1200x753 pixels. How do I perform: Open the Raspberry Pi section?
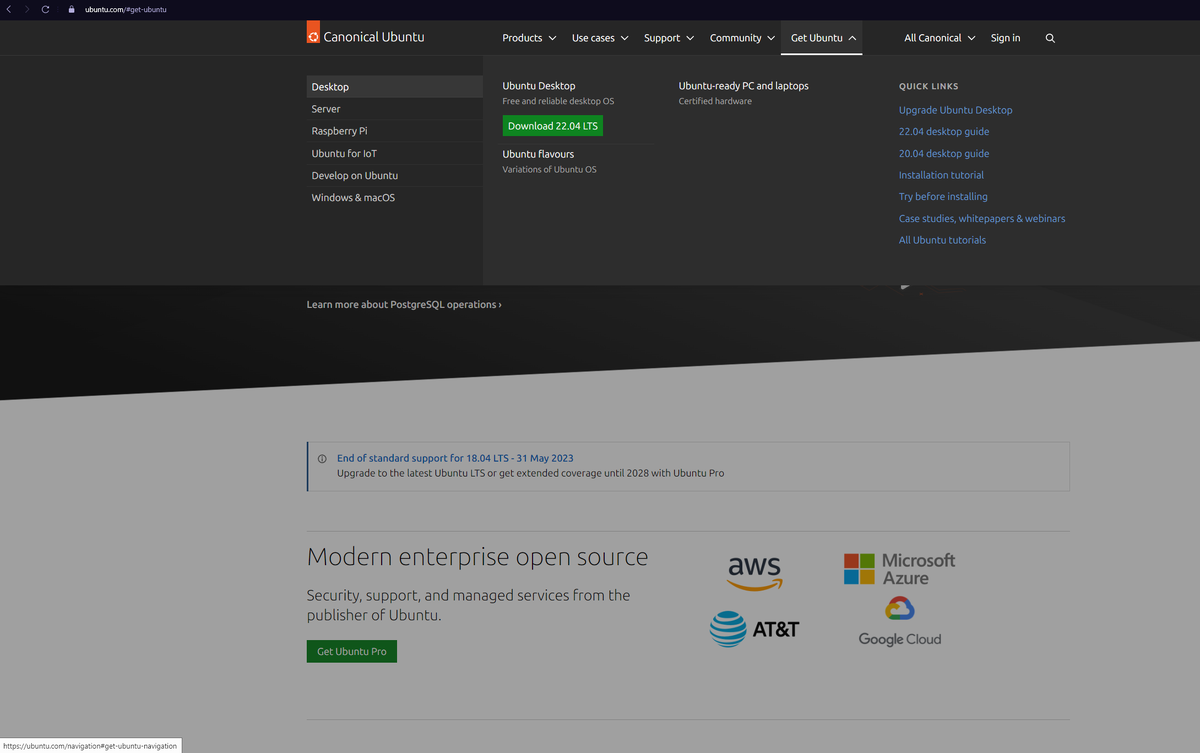click(393, 130)
